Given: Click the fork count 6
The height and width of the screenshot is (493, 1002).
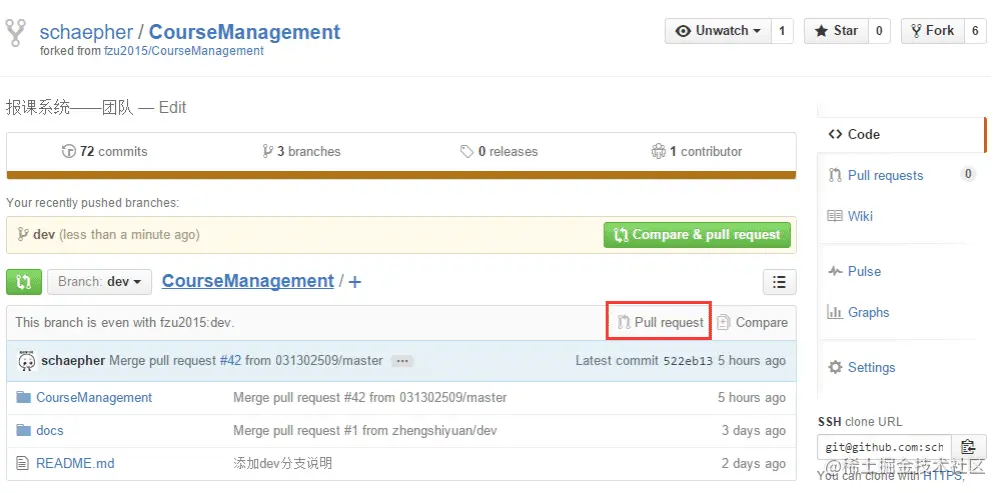Looking at the screenshot, I should pyautogui.click(x=975, y=31).
